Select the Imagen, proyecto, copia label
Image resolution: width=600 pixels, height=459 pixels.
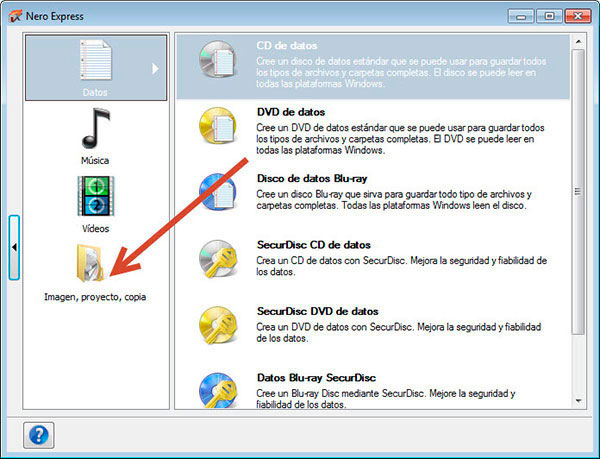pyautogui.click(x=95, y=297)
